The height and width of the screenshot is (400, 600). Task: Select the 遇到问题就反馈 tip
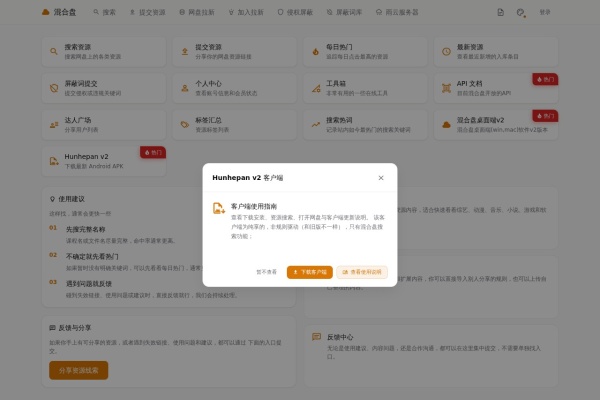(x=89, y=284)
